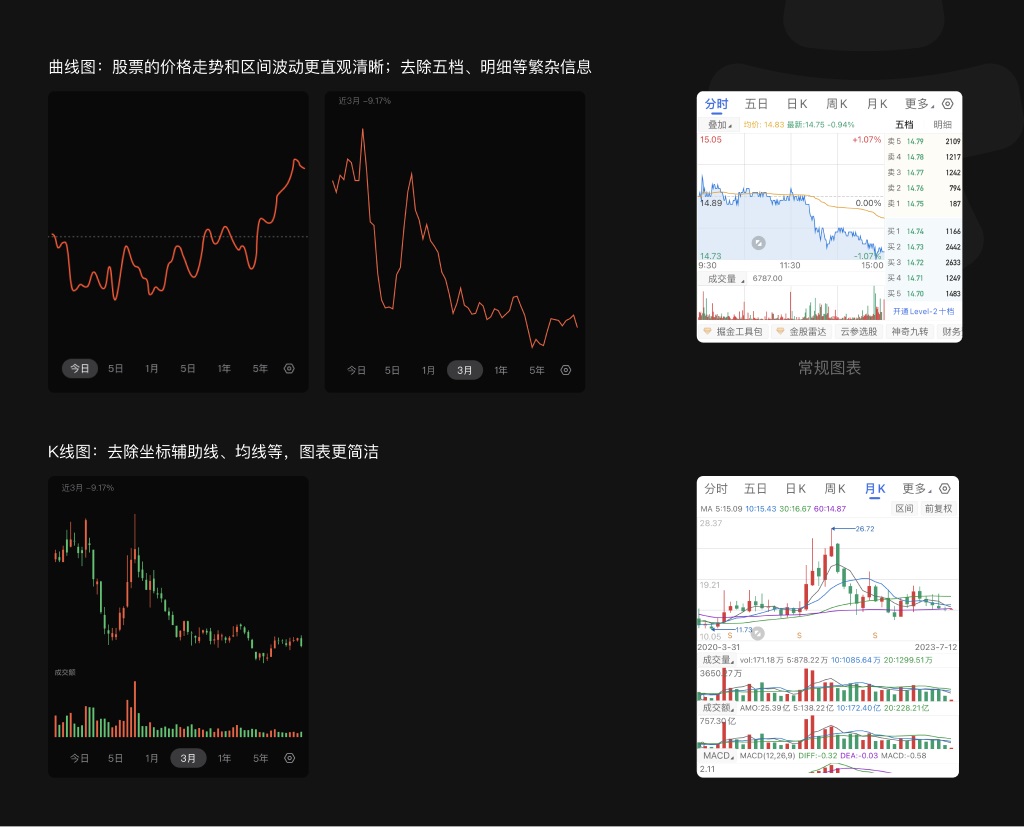Select 5年 tab in the 3月 curve chart
The height and width of the screenshot is (827, 1024).
(x=537, y=370)
